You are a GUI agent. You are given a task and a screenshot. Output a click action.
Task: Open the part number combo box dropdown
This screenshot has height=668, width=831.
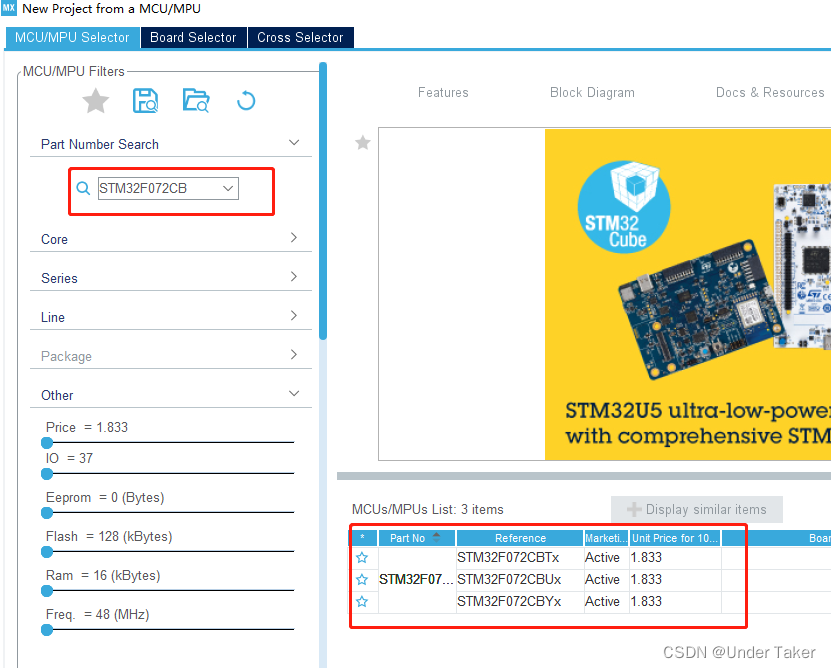pyautogui.click(x=228, y=188)
